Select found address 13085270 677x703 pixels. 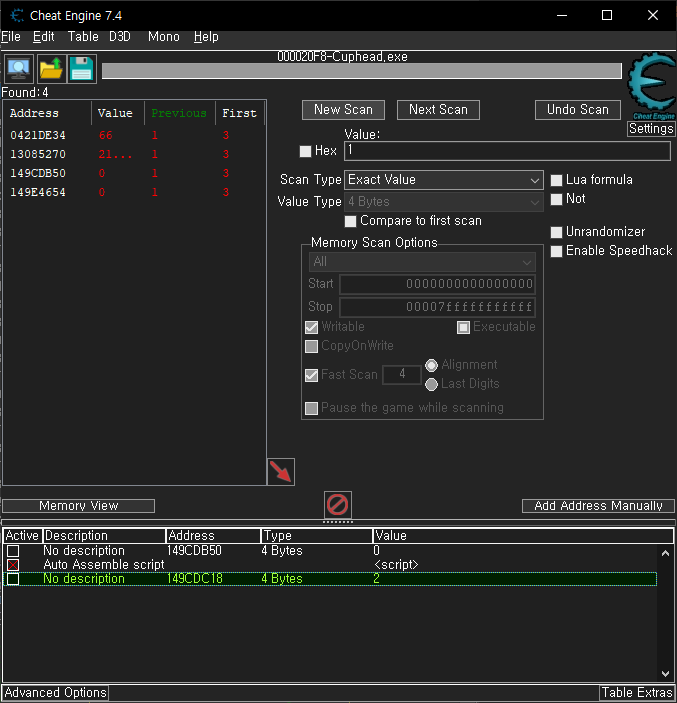coord(38,154)
